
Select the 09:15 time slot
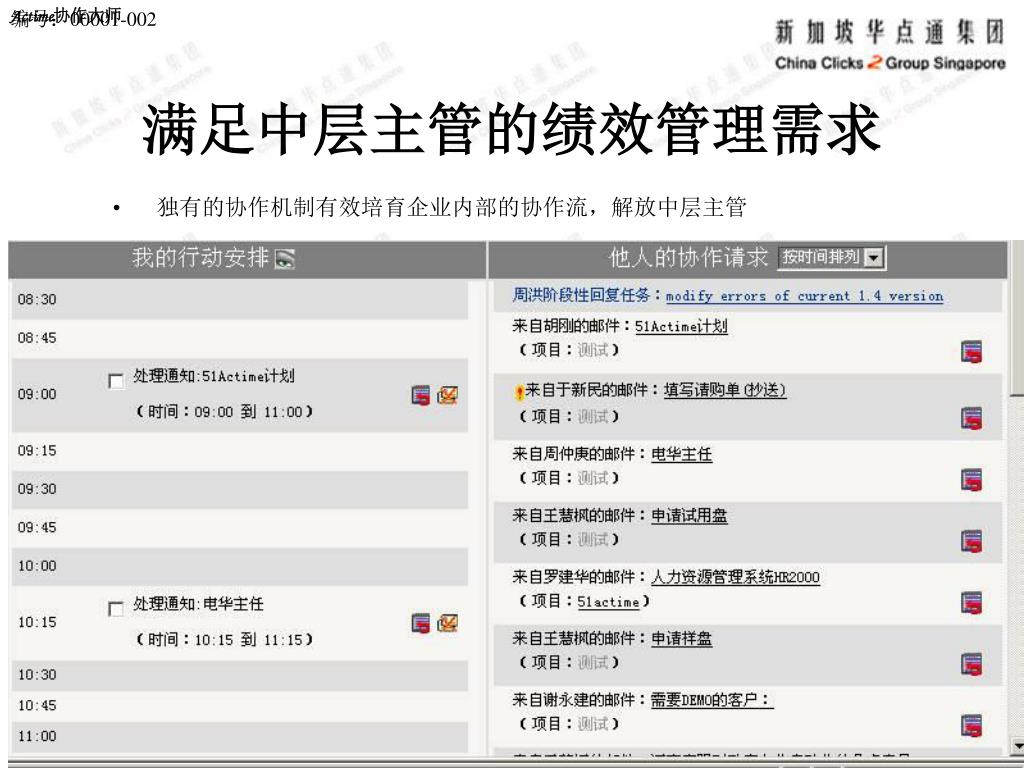click(240, 451)
